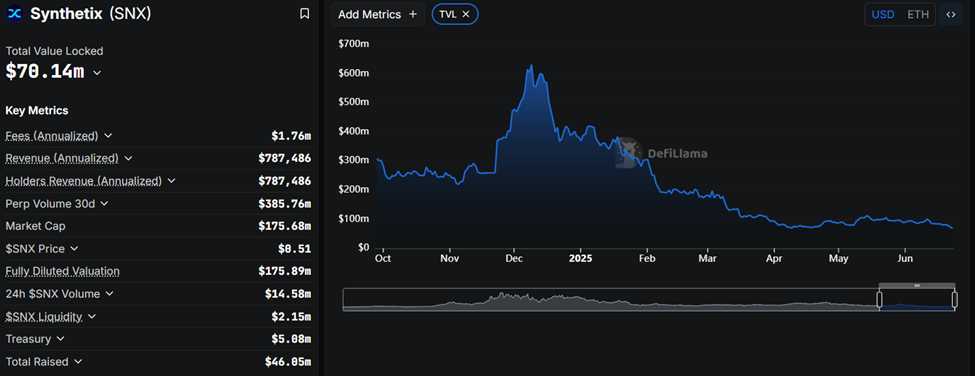Open the Add Metrics menu
This screenshot has height=376, width=975.
coord(377,14)
